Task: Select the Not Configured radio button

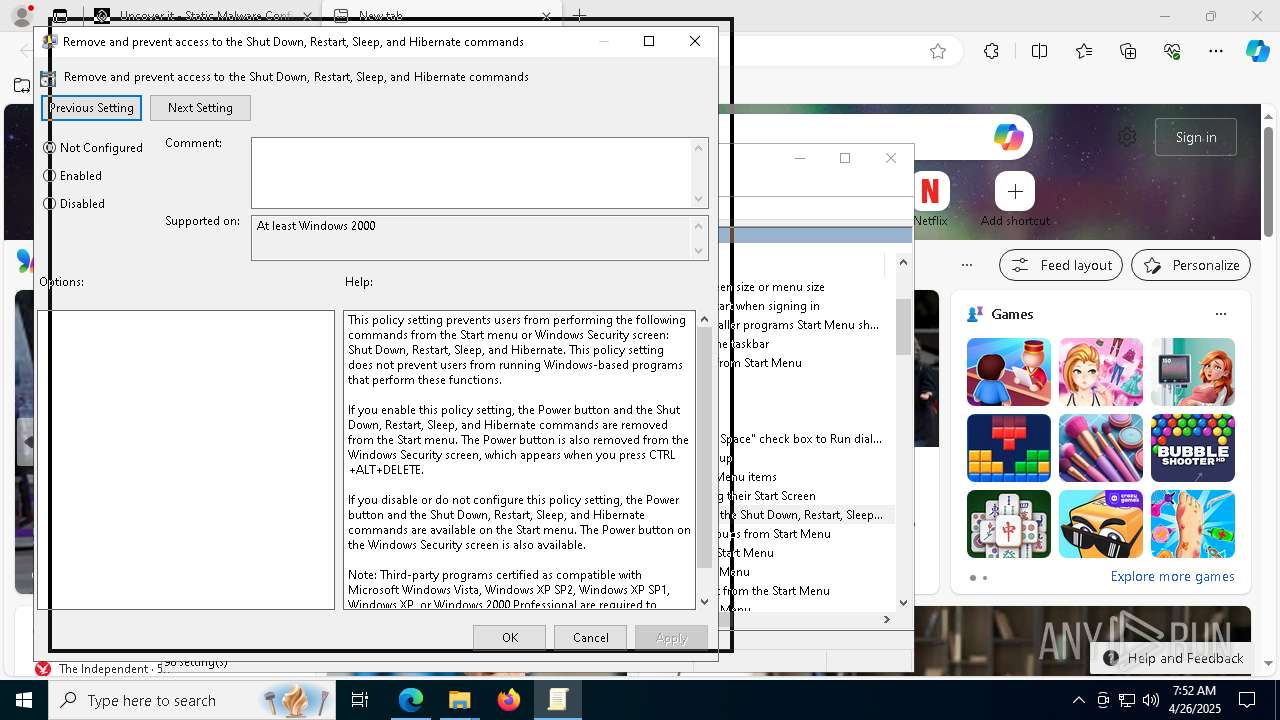Action: click(x=50, y=148)
